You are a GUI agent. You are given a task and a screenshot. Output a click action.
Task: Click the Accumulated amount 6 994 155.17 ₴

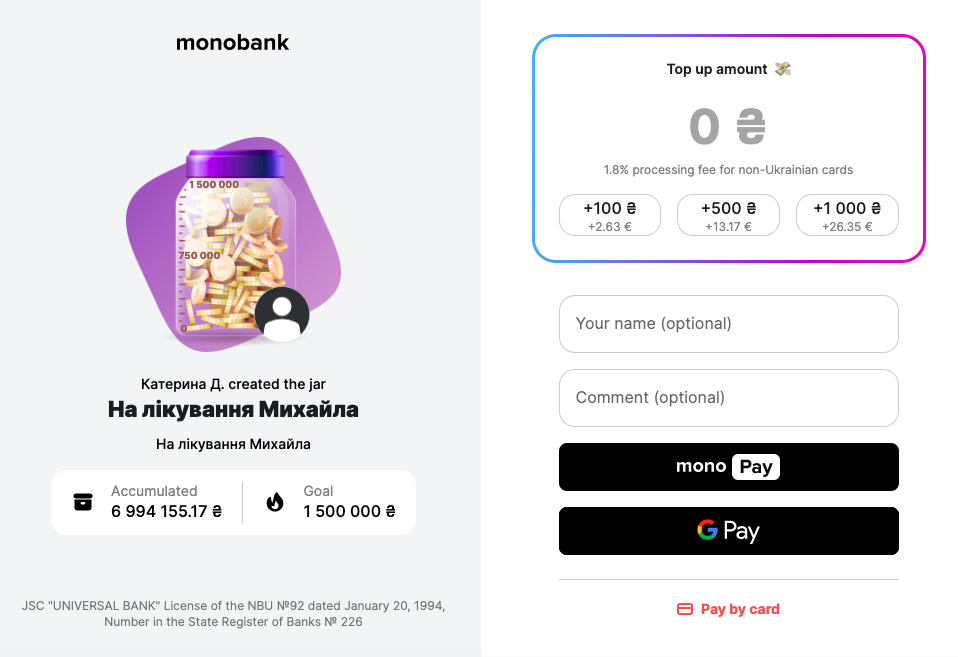tap(166, 512)
